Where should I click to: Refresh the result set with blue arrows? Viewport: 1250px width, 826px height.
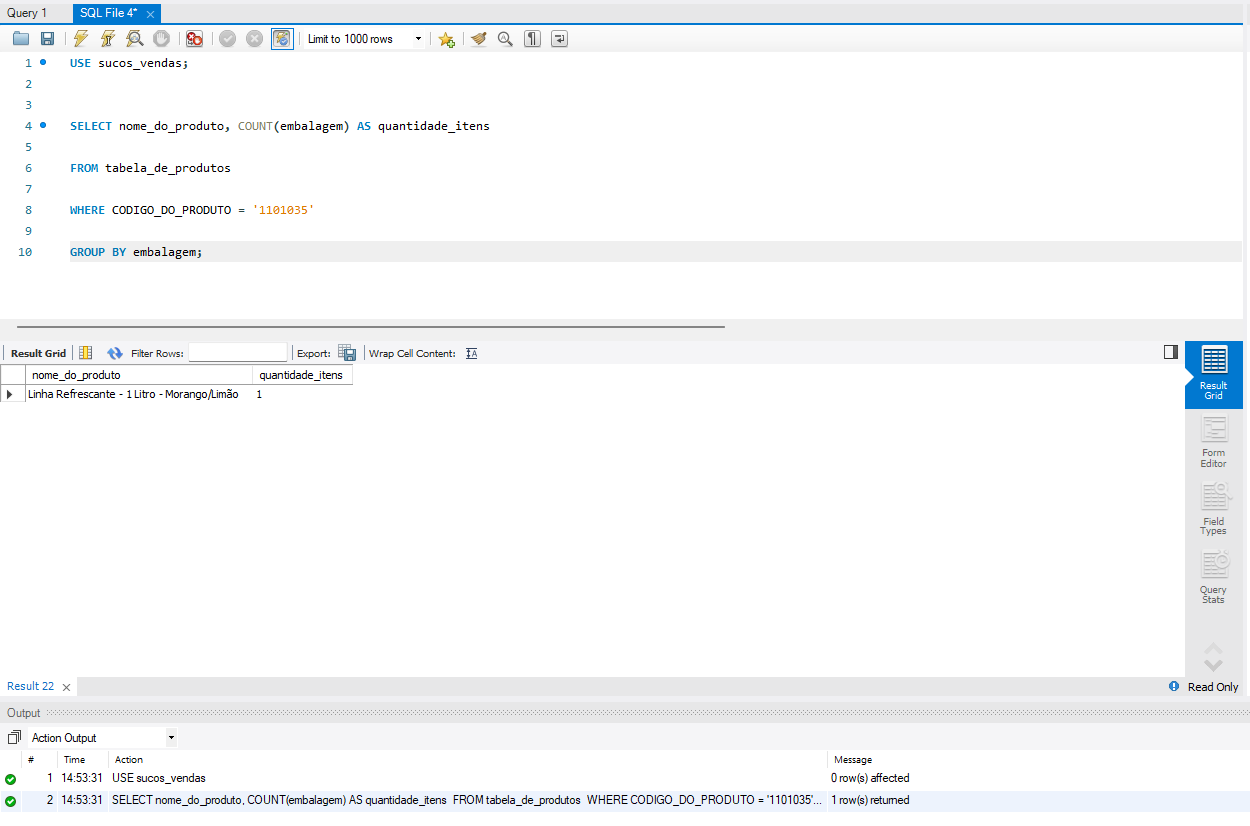point(115,353)
